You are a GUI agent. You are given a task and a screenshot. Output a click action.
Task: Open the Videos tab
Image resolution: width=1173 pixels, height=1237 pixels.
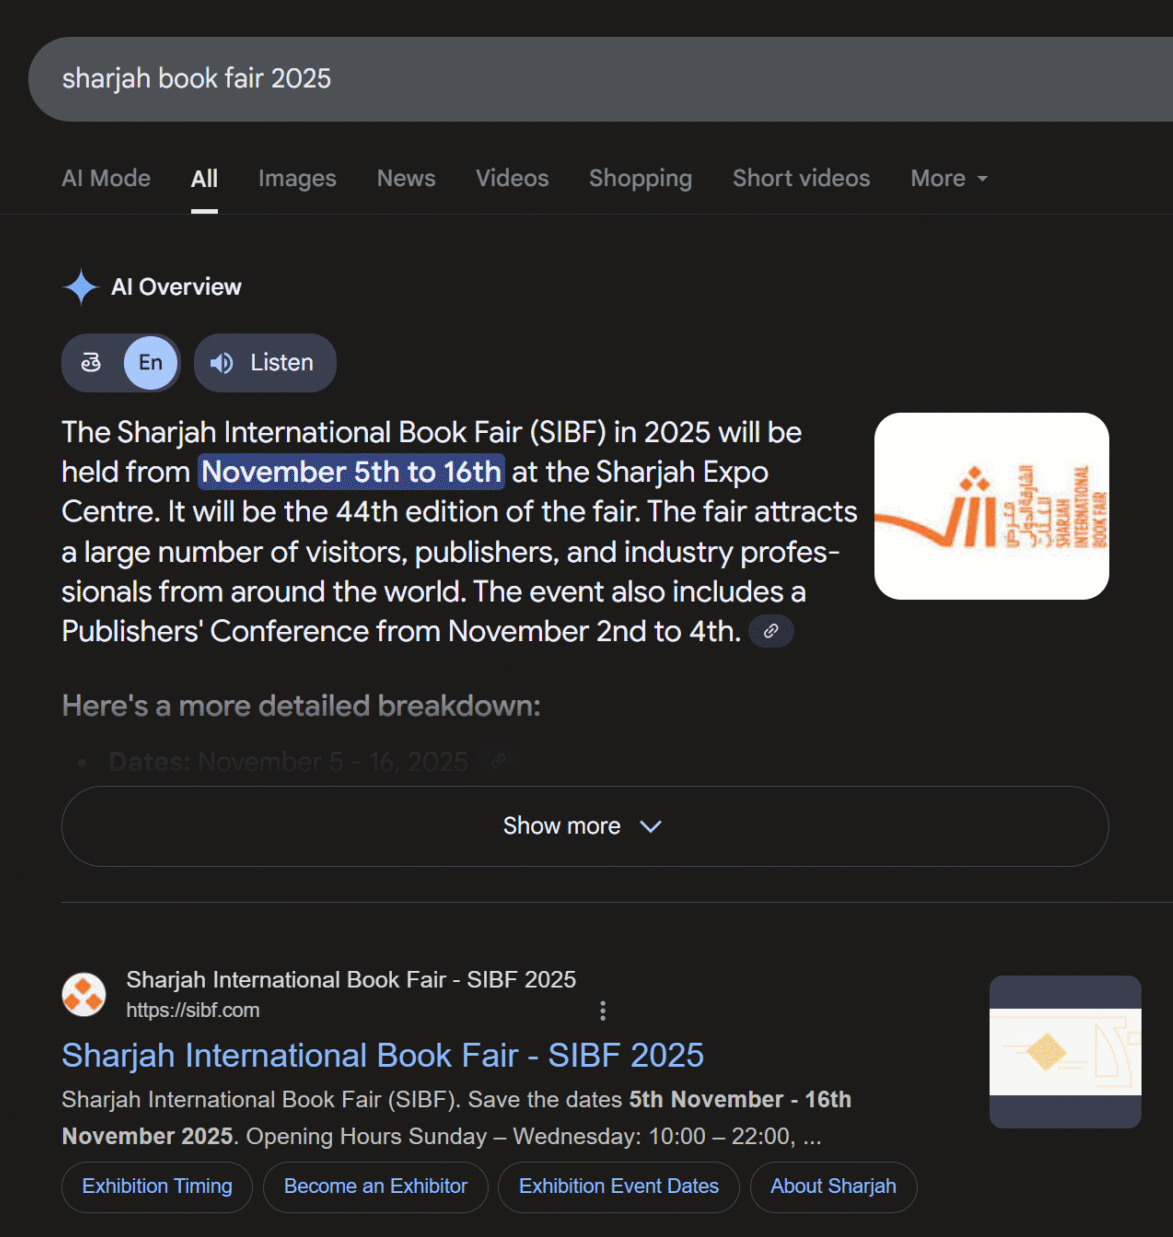pyautogui.click(x=512, y=178)
